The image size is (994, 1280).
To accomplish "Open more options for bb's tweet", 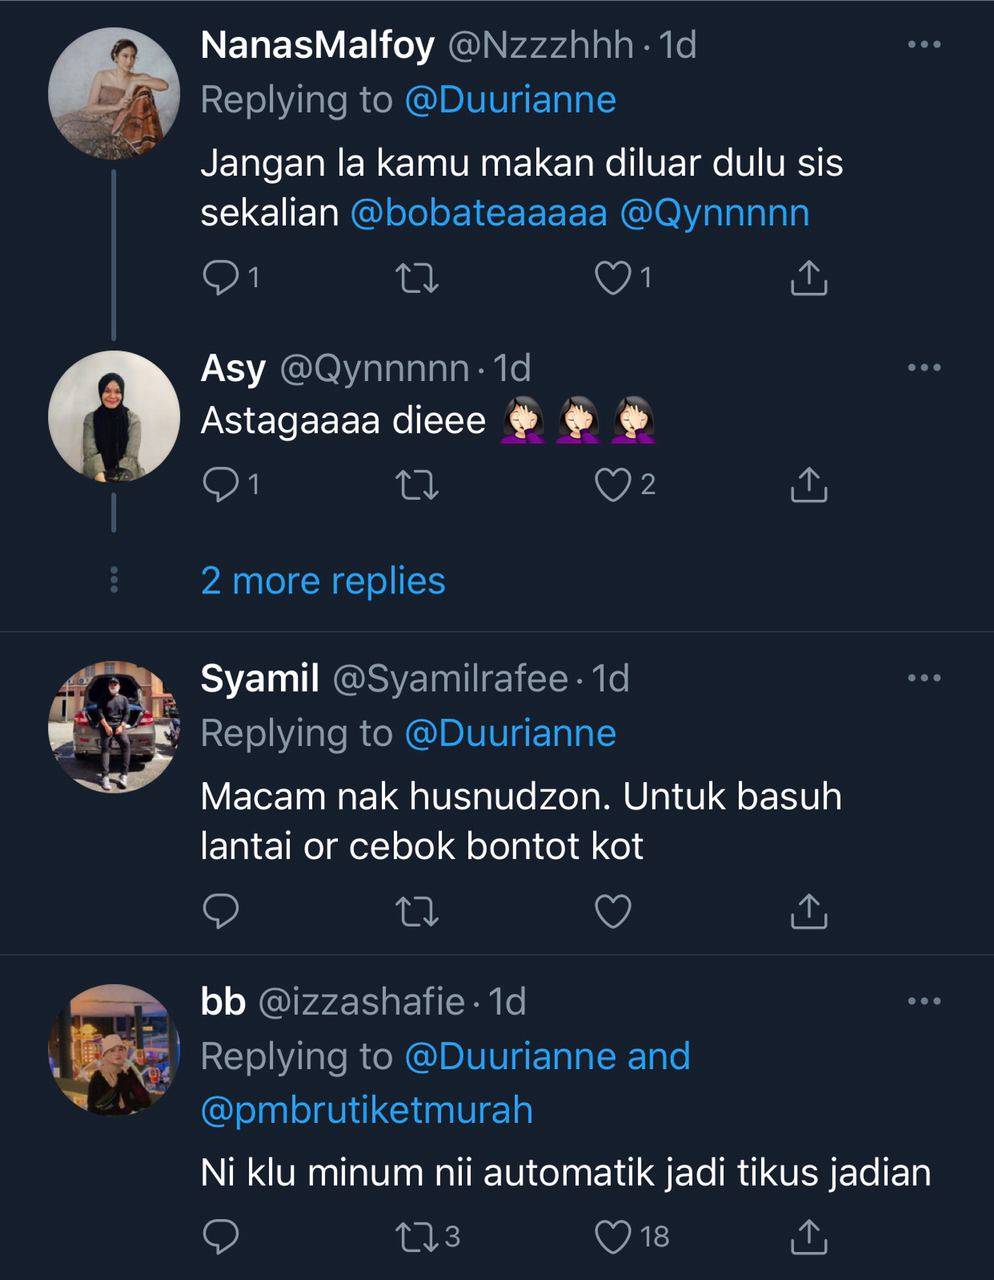I will pyautogui.click(x=923, y=1001).
